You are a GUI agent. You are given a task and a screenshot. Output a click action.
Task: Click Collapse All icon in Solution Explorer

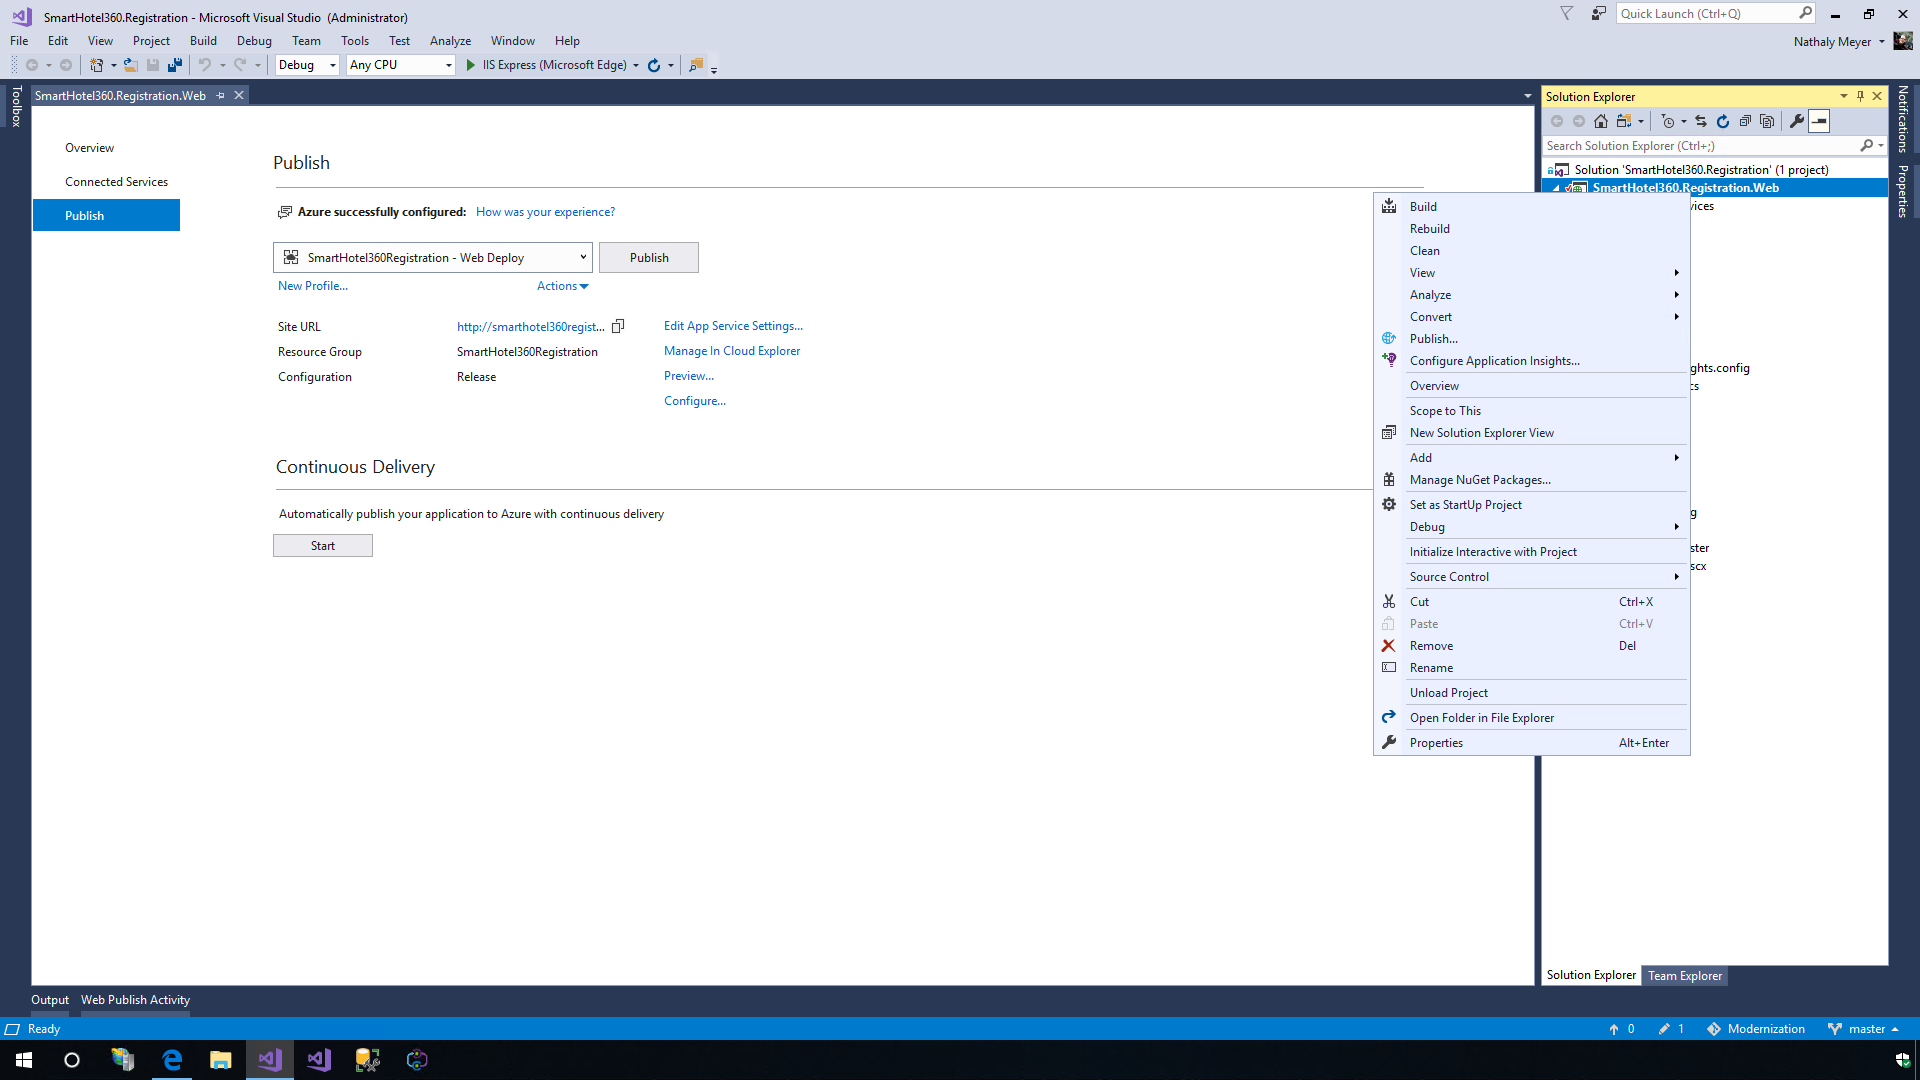(1745, 121)
